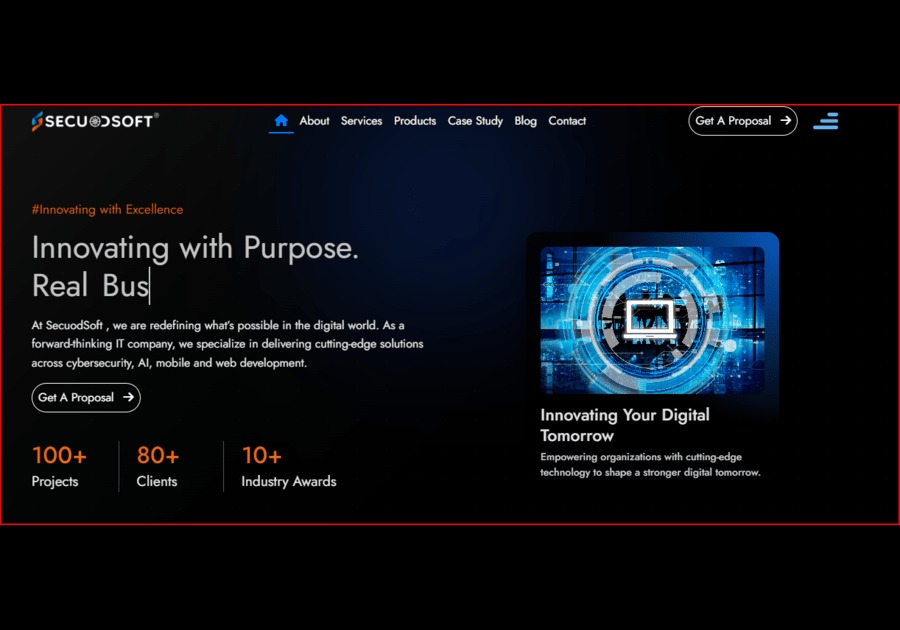The image size is (900, 630).
Task: Click the 80+ Clients stat counter
Action: pyautogui.click(x=157, y=466)
